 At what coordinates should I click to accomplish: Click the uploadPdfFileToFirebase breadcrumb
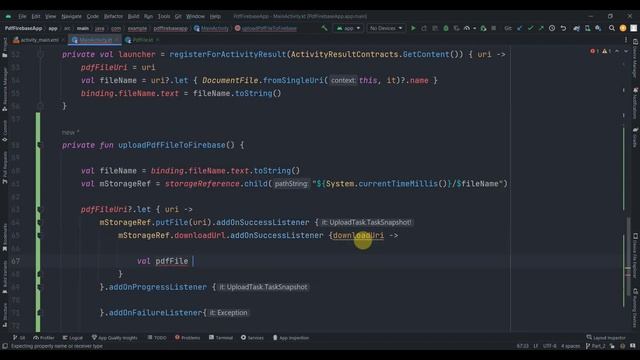point(266,29)
